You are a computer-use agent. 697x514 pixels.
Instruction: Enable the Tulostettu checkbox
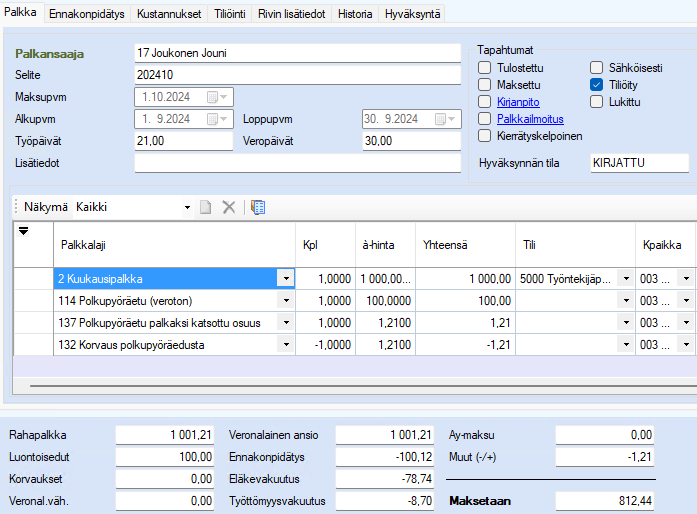pos(486,68)
